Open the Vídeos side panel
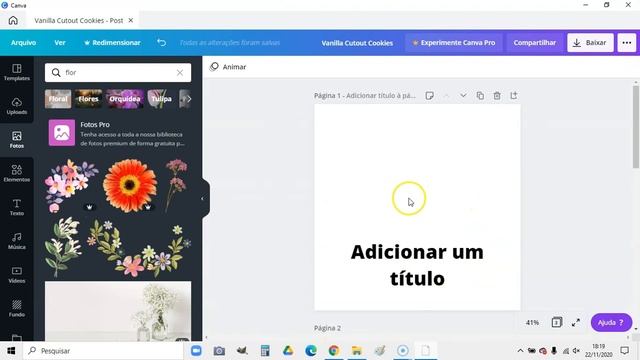Viewport: 640px width, 360px height. click(x=17, y=275)
